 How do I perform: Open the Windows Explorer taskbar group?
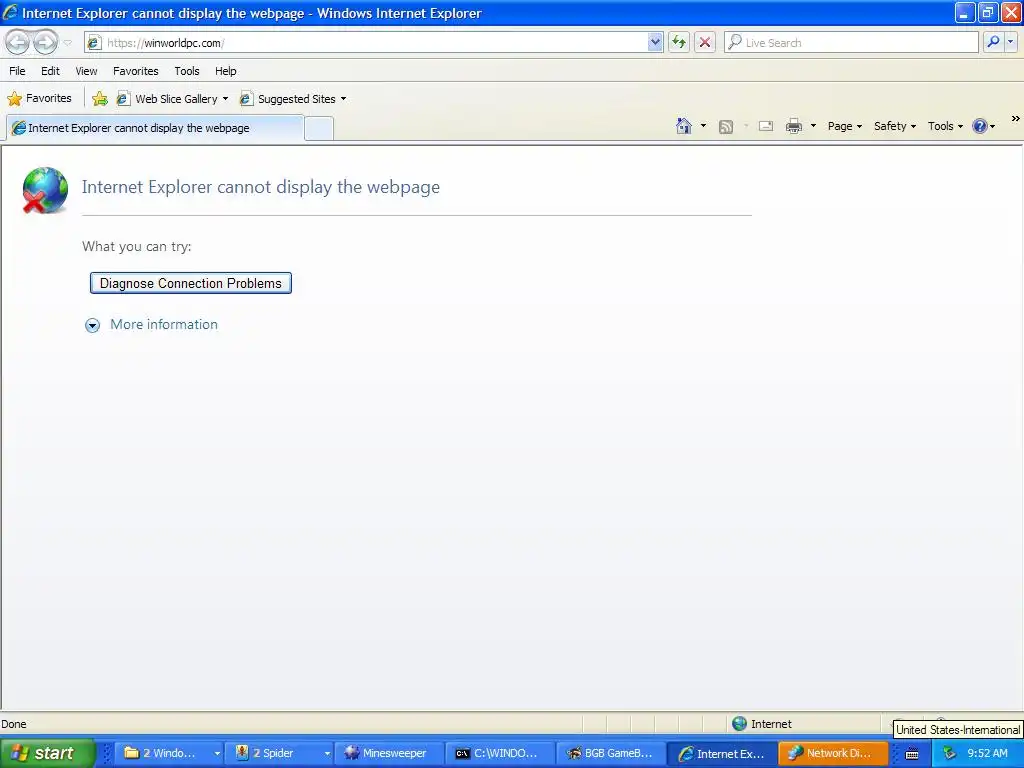[170, 753]
